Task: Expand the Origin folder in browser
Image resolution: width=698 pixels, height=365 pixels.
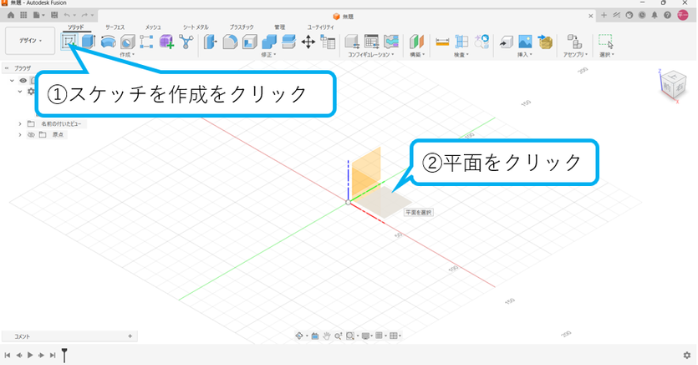Action: (x=20, y=134)
